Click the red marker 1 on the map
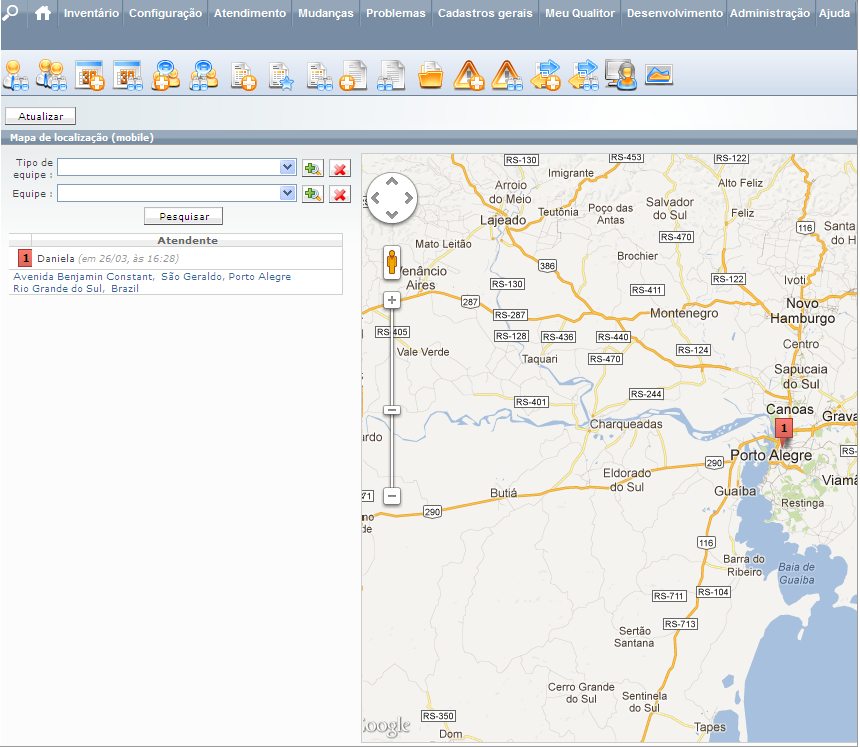The width and height of the screenshot is (860, 747). click(x=785, y=429)
